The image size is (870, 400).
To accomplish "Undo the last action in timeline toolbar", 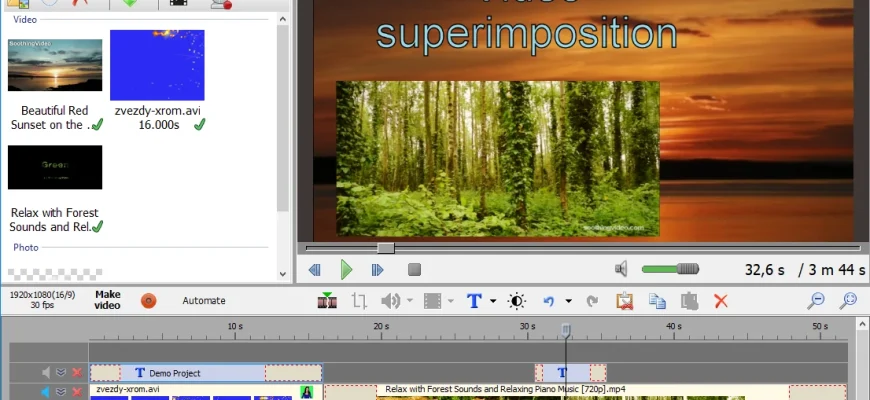I will coord(549,301).
